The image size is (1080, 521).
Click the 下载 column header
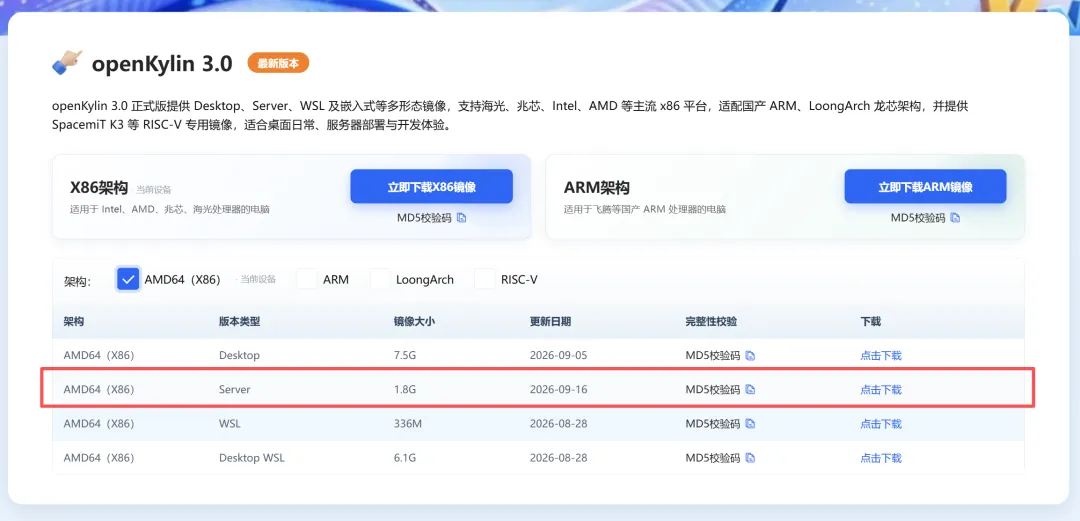tap(871, 322)
